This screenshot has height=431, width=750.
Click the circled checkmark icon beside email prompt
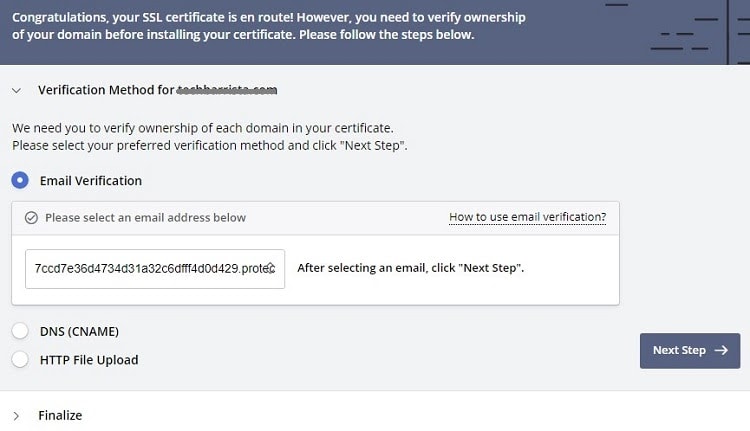[31, 218]
